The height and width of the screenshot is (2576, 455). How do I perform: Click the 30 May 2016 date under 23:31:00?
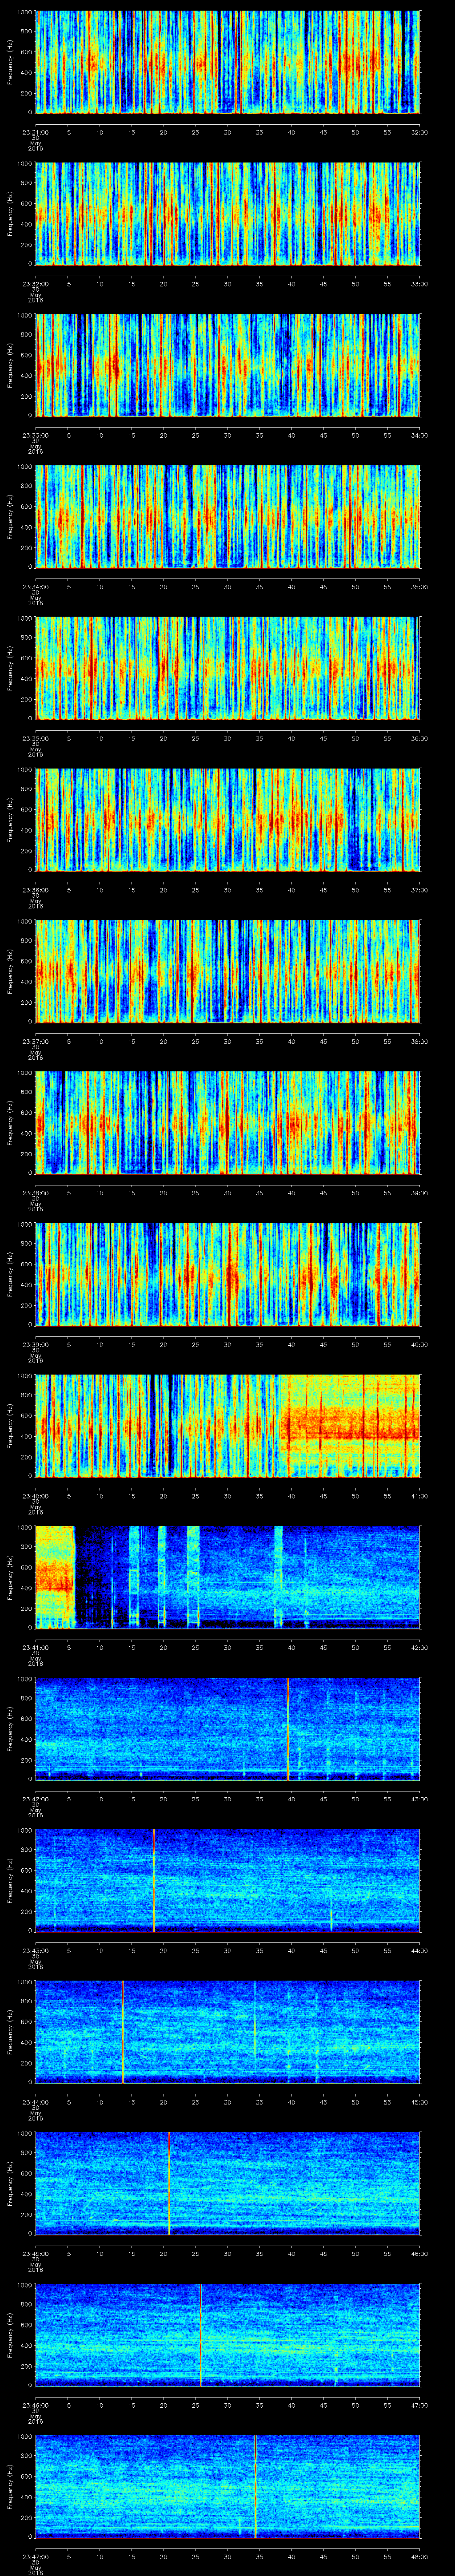coord(35,144)
